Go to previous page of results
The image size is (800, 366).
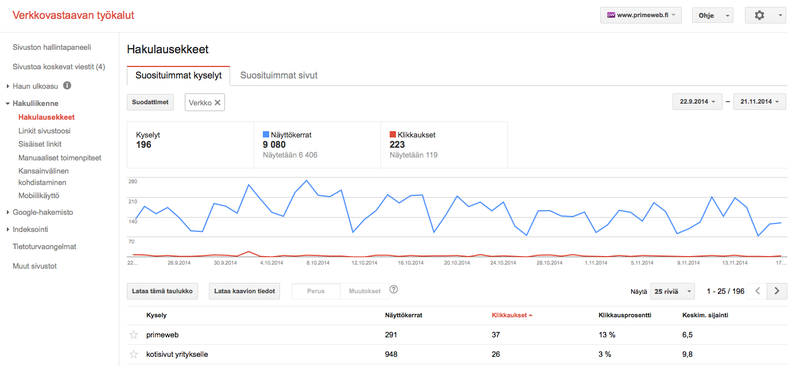click(758, 291)
